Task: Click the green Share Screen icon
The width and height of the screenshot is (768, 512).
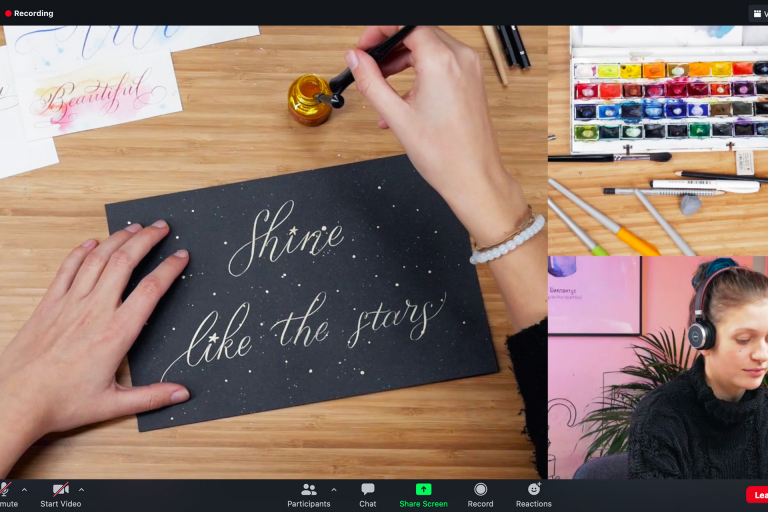Action: (423, 490)
